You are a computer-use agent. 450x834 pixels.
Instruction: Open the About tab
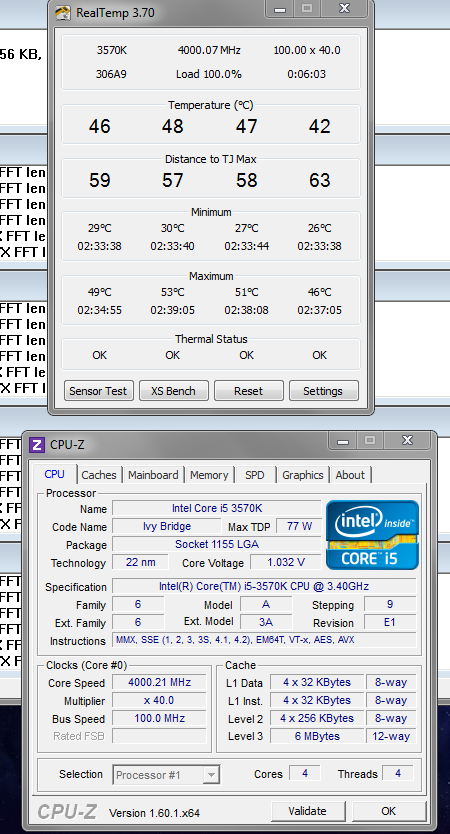click(350, 475)
